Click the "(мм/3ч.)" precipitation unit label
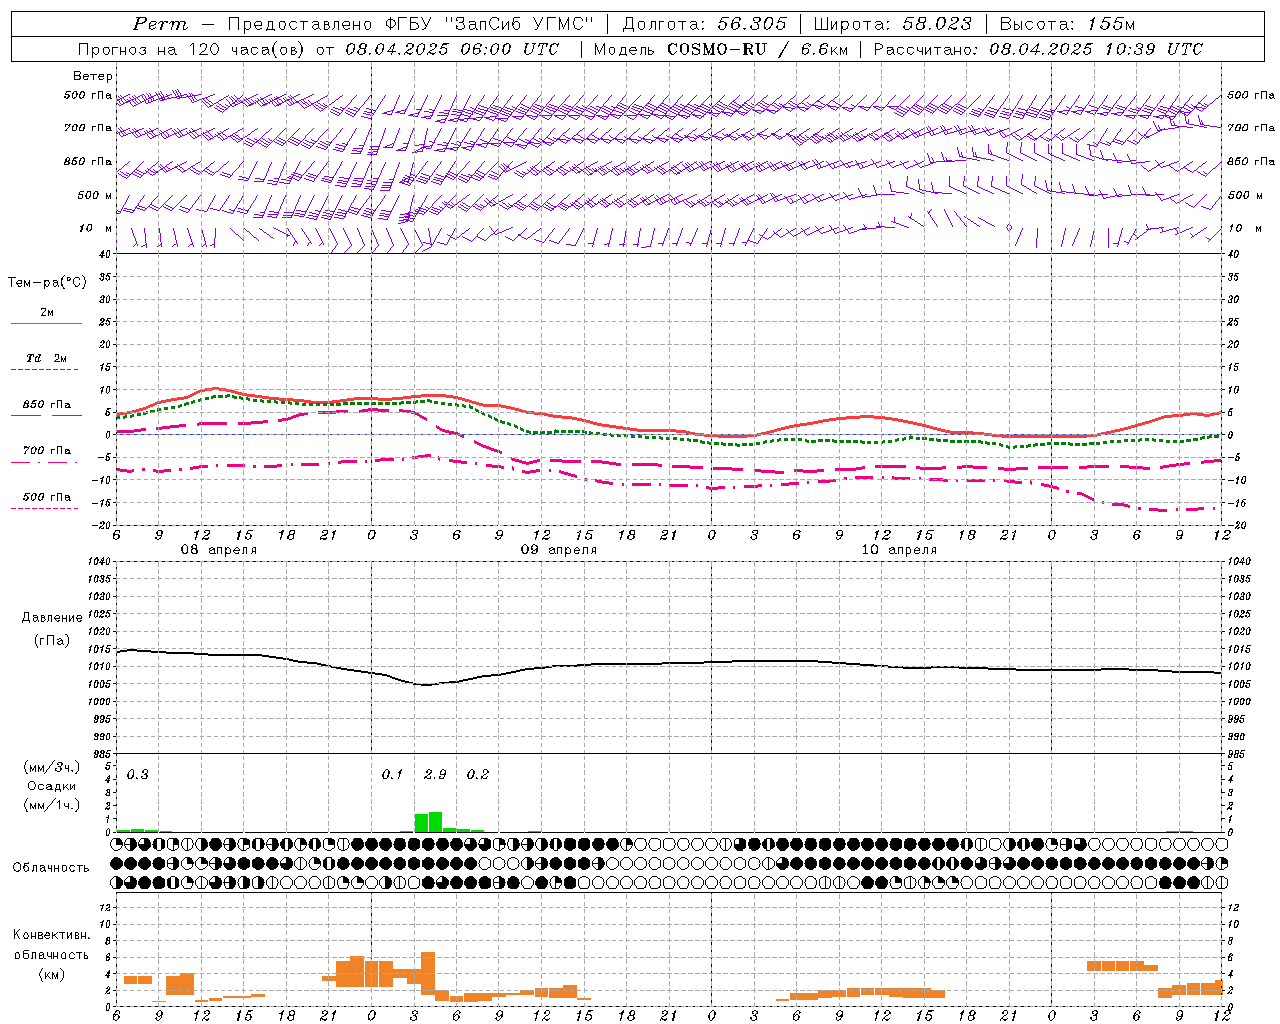Screen dimensions: 1280x1024 (x=52, y=767)
